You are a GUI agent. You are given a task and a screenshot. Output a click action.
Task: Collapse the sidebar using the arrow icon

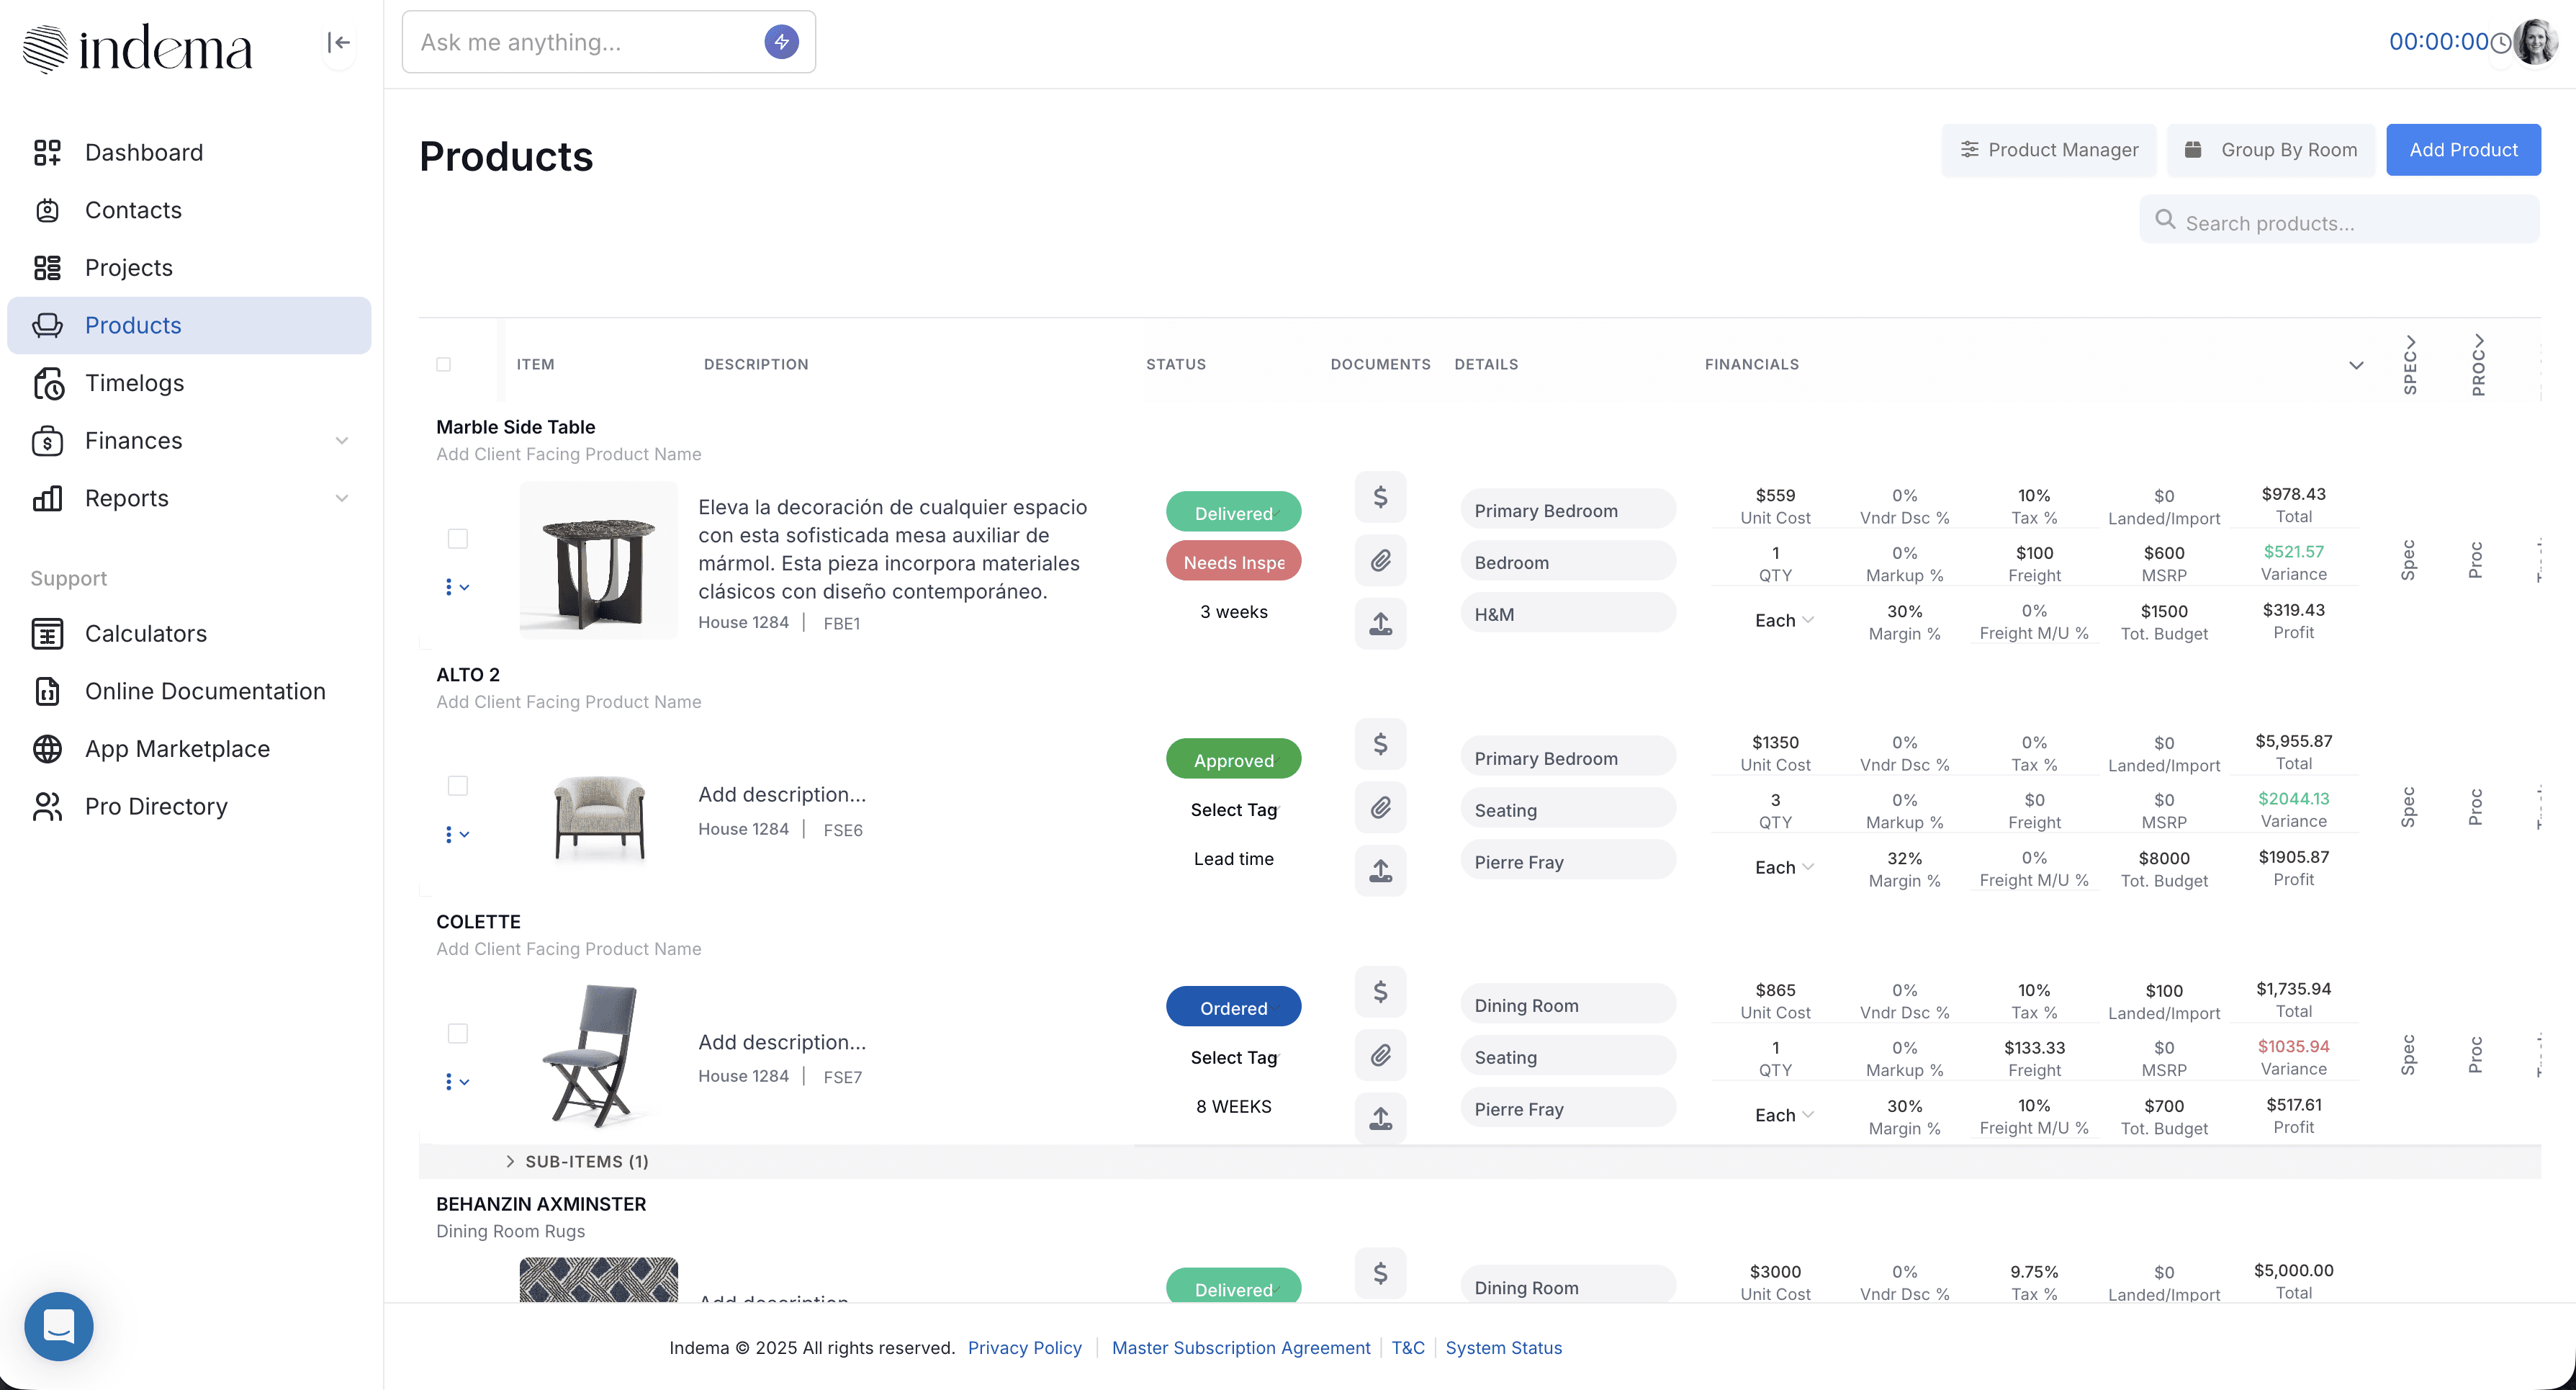tap(338, 43)
